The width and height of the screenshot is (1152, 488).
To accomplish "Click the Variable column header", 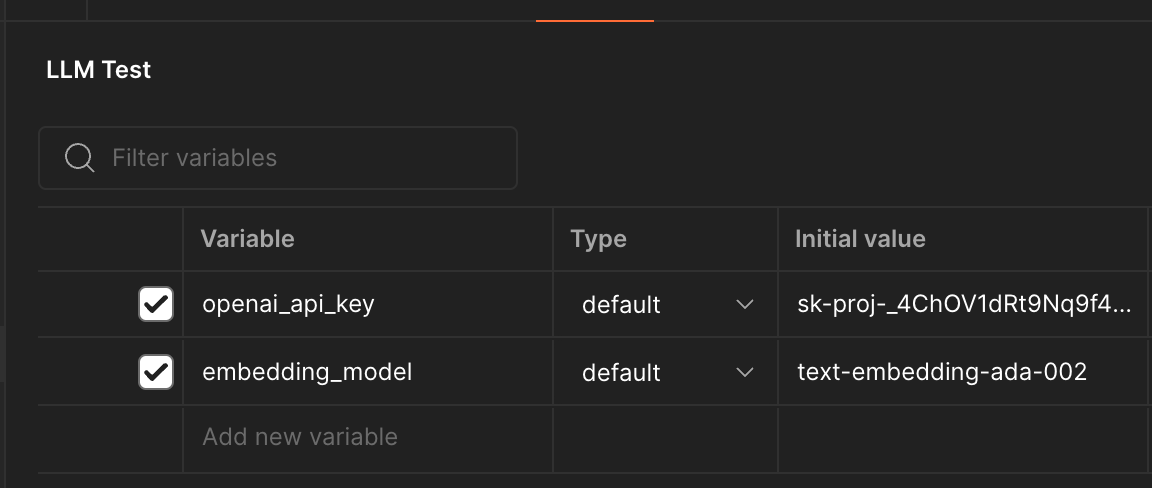I will pyautogui.click(x=247, y=239).
